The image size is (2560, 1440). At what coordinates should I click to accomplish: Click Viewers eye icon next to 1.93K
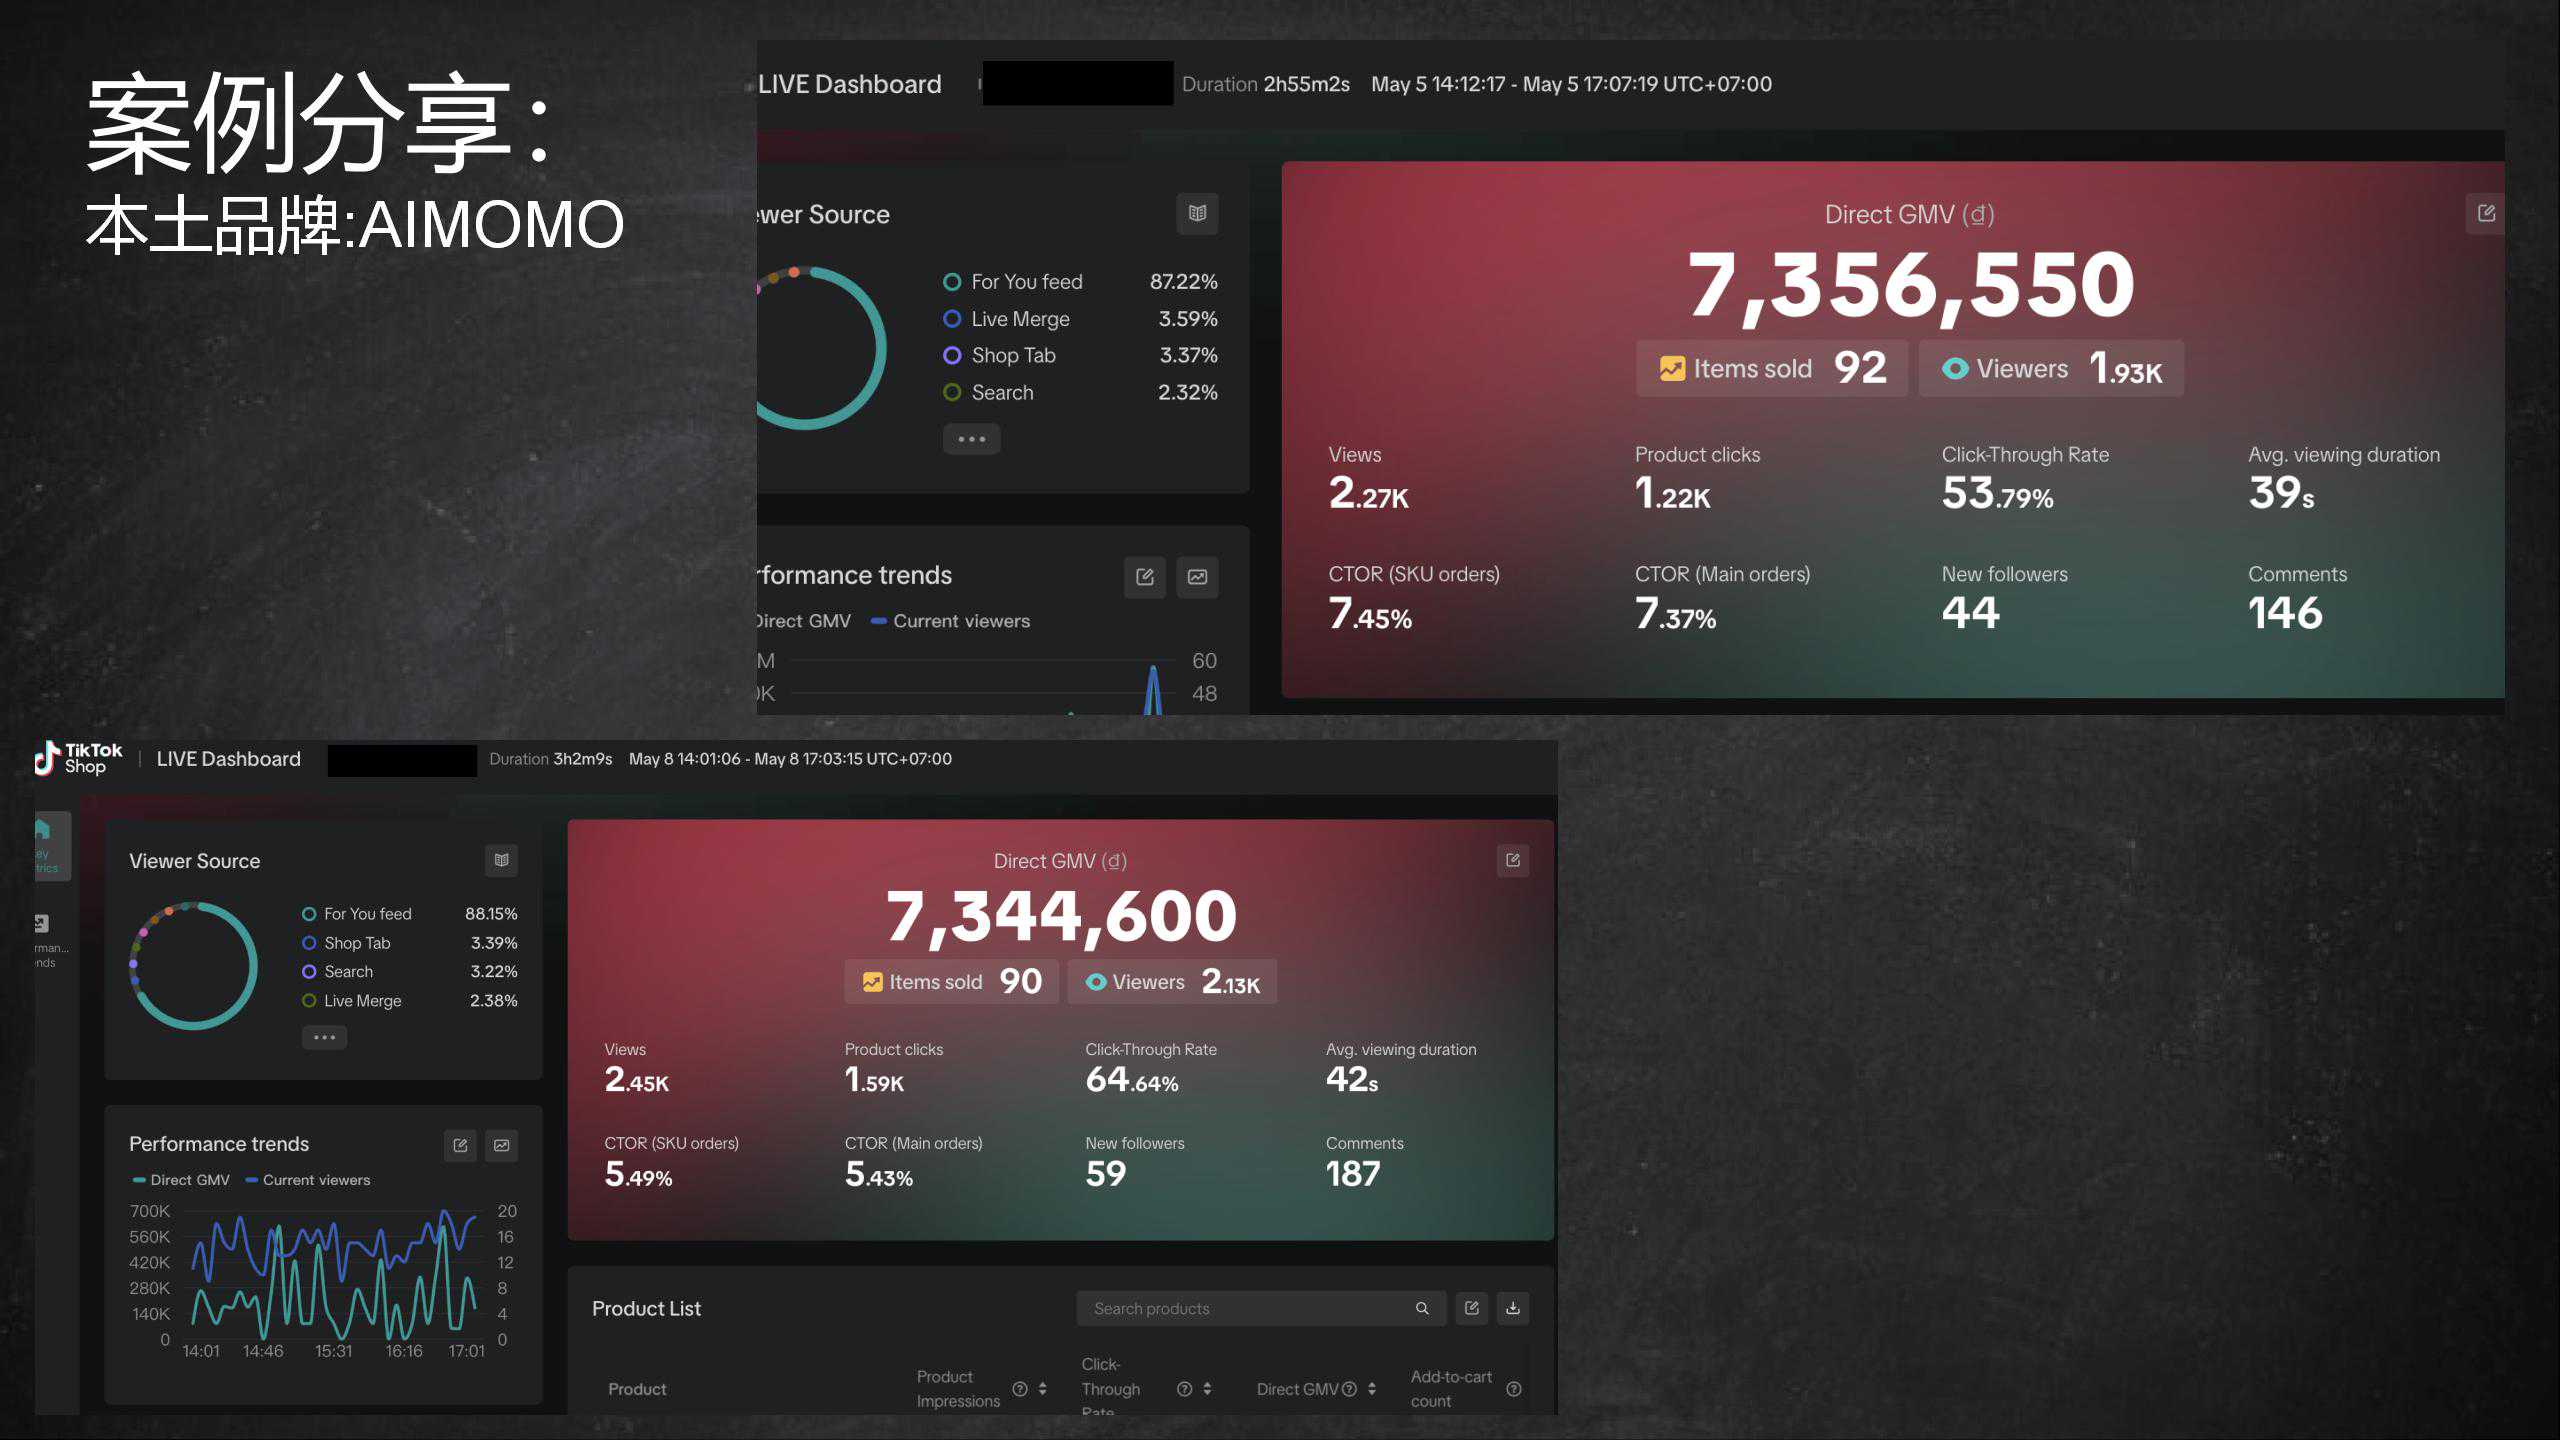pos(1955,369)
